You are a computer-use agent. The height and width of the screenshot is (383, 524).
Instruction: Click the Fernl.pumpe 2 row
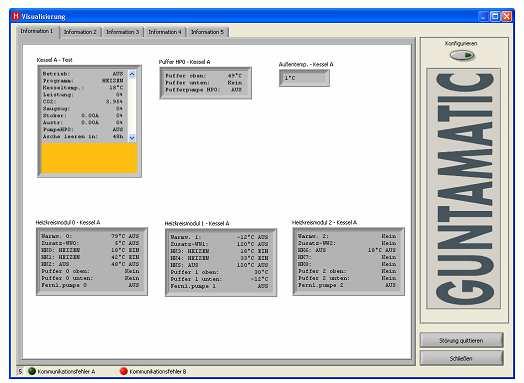tap(347, 285)
